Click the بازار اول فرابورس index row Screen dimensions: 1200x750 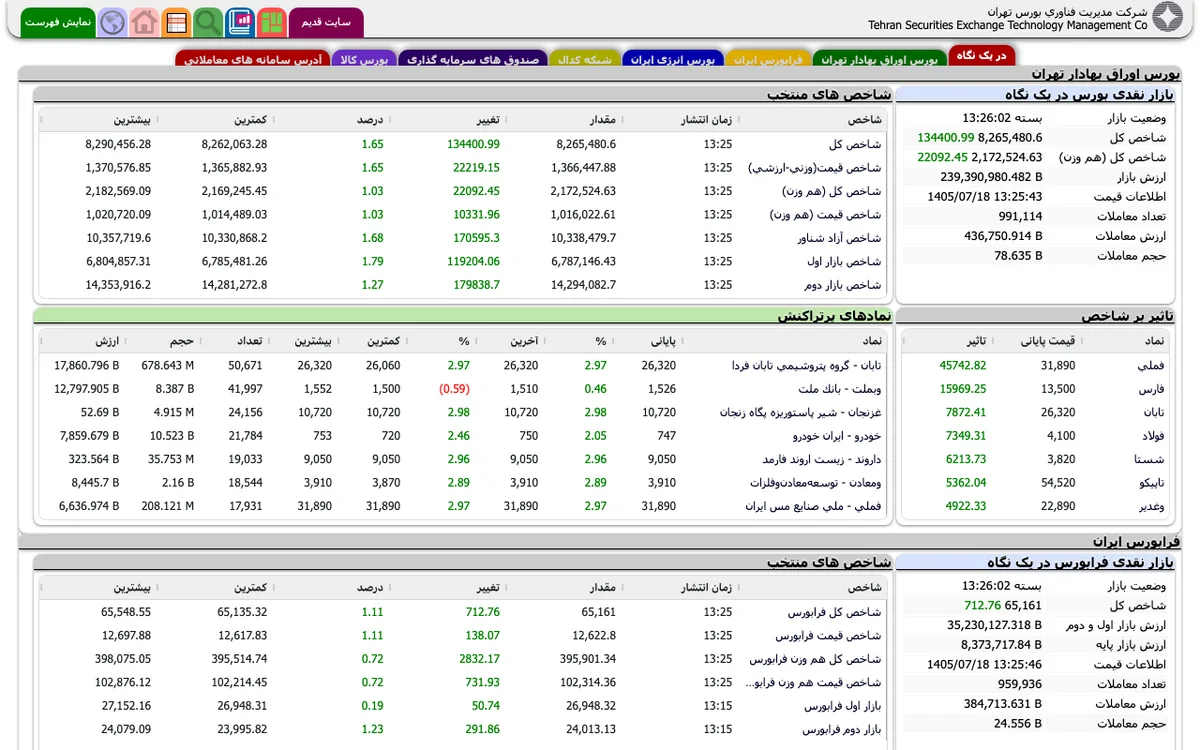point(461,706)
